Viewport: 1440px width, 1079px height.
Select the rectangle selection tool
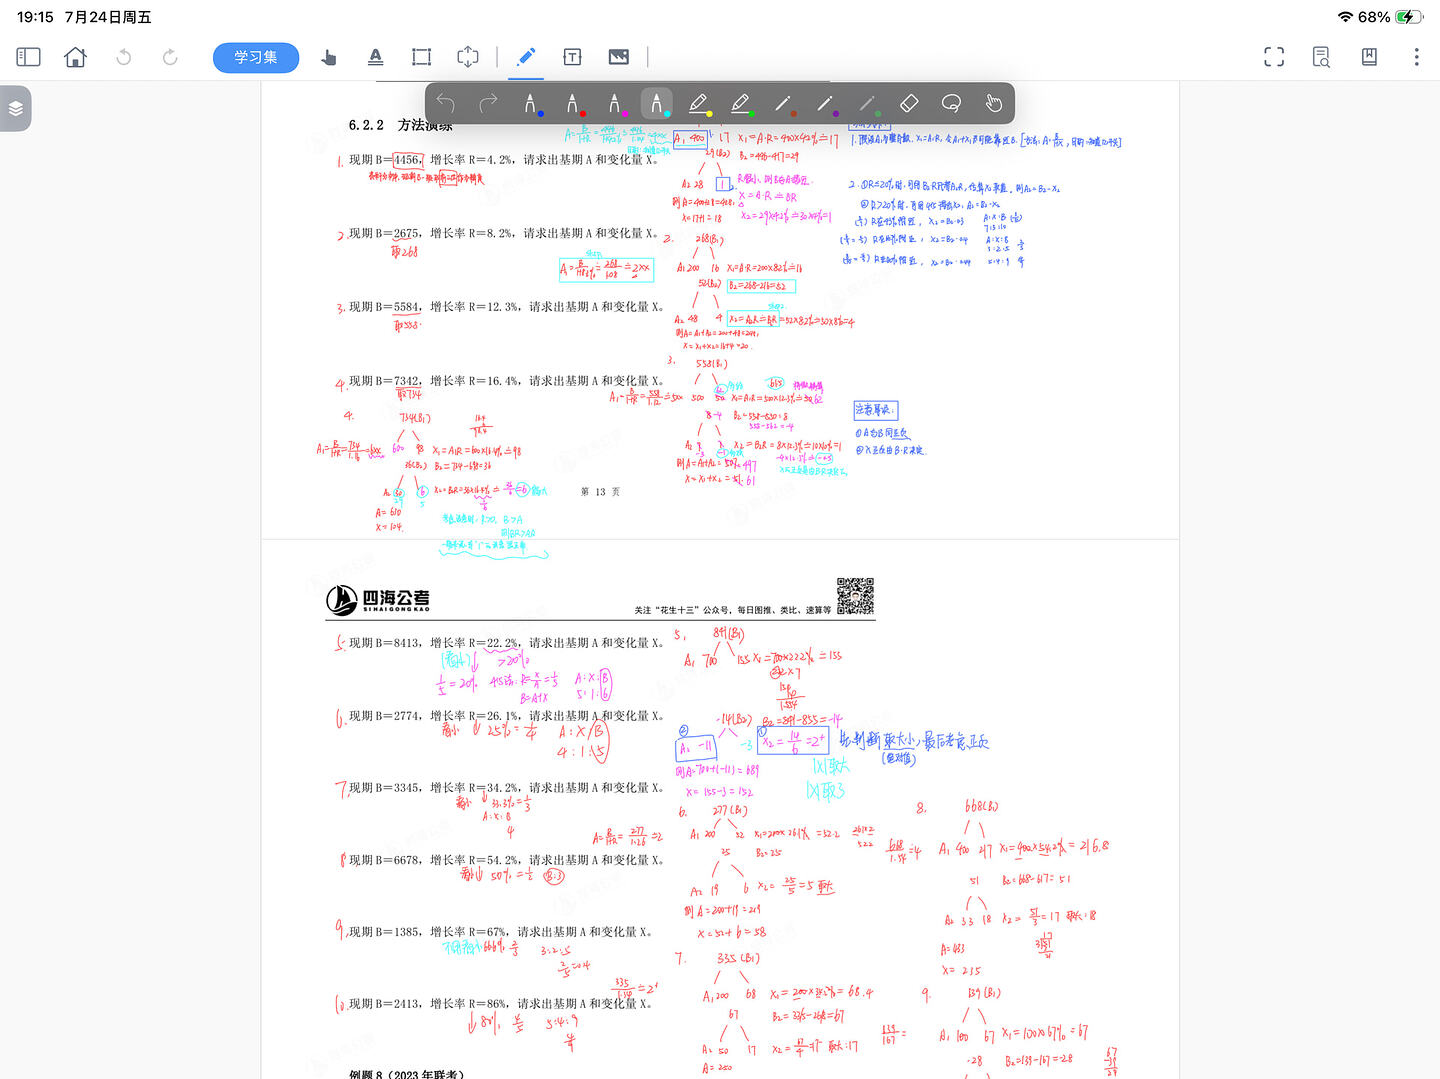click(421, 57)
